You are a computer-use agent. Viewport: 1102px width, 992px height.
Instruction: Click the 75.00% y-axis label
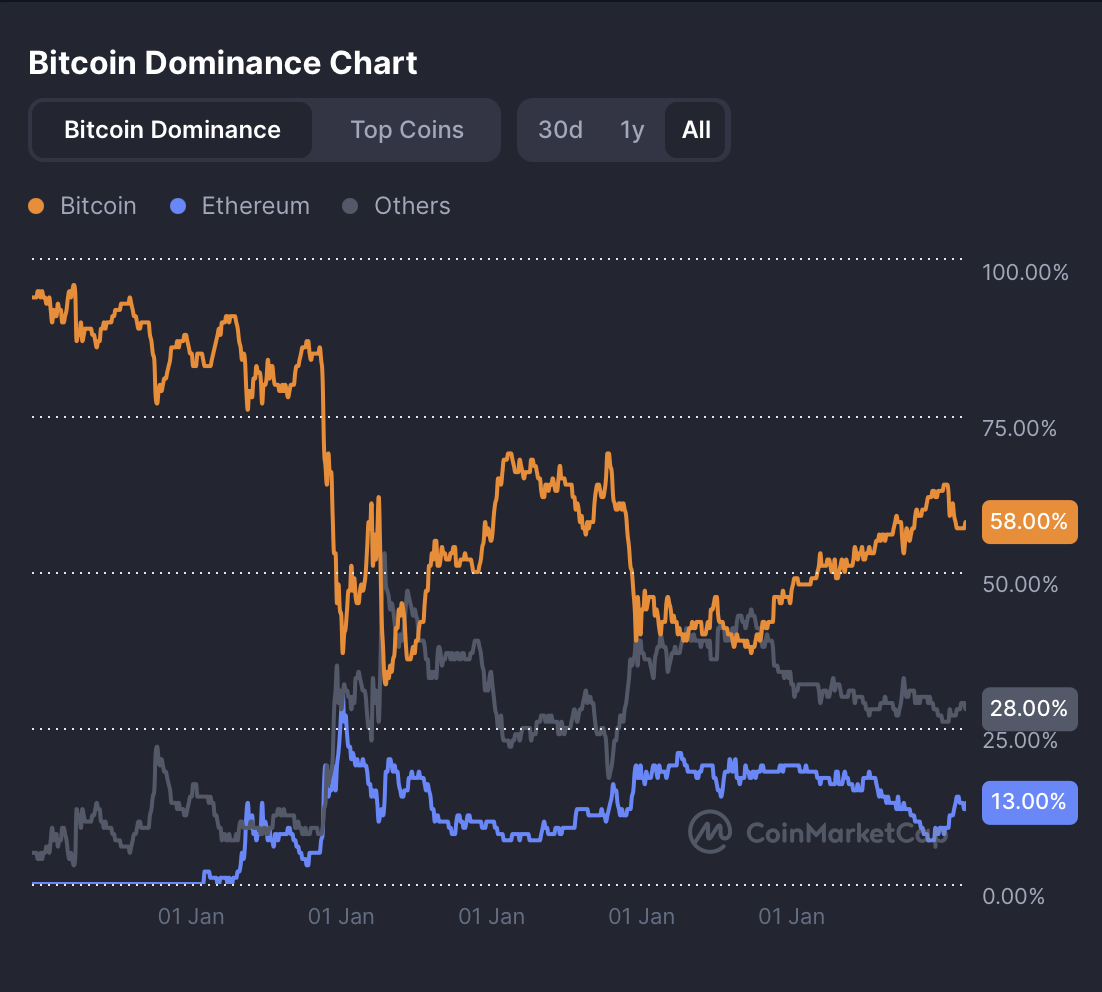tap(1019, 428)
